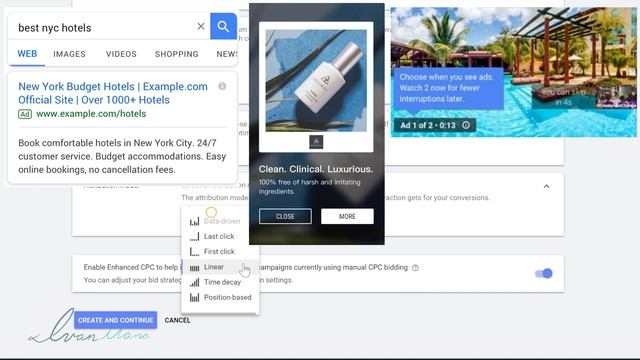Click the Time decay chart icon
Screen dimensions: 640x360
194,282
